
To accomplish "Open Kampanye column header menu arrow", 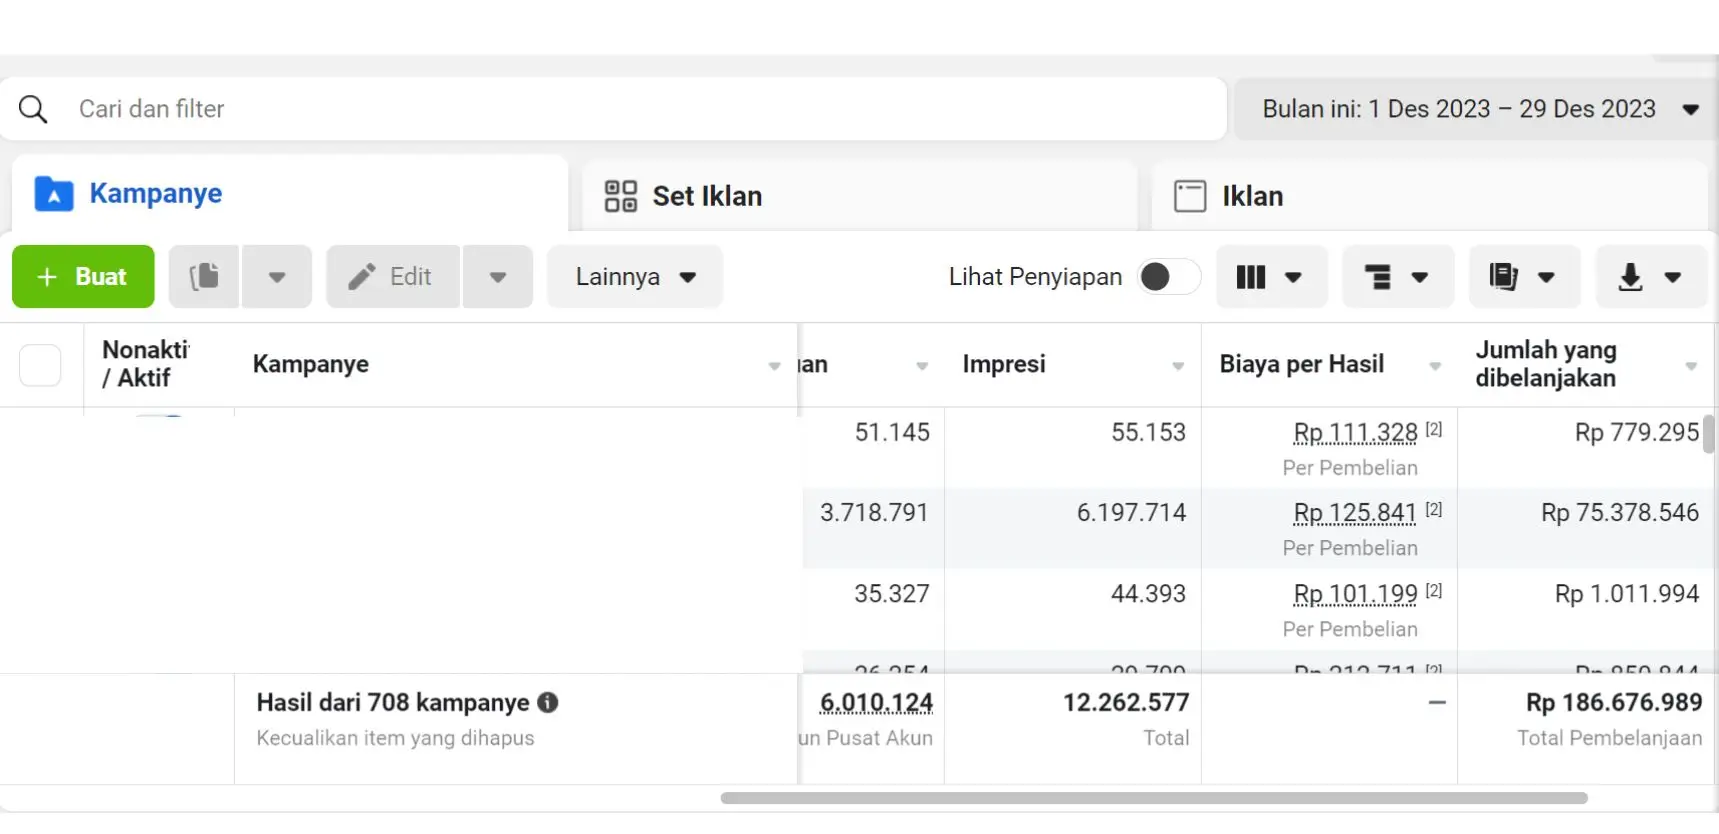I will click(774, 366).
